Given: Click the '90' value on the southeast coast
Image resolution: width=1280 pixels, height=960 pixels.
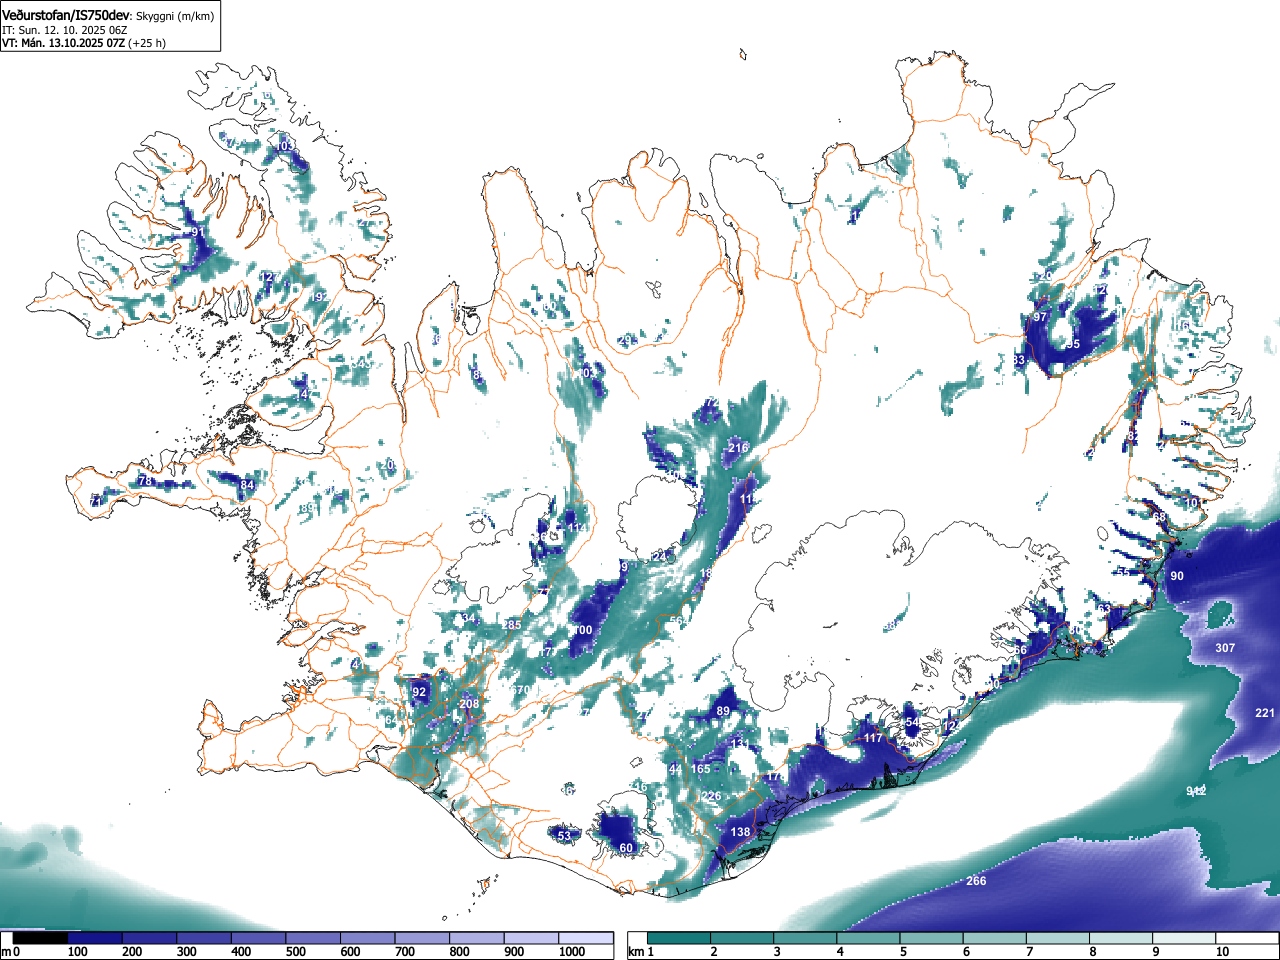Looking at the screenshot, I should [x=1177, y=576].
